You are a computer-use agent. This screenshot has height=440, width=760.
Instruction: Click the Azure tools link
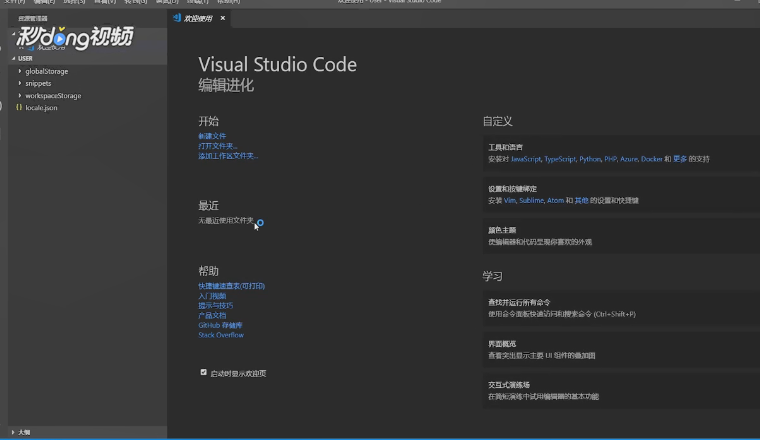coord(629,159)
